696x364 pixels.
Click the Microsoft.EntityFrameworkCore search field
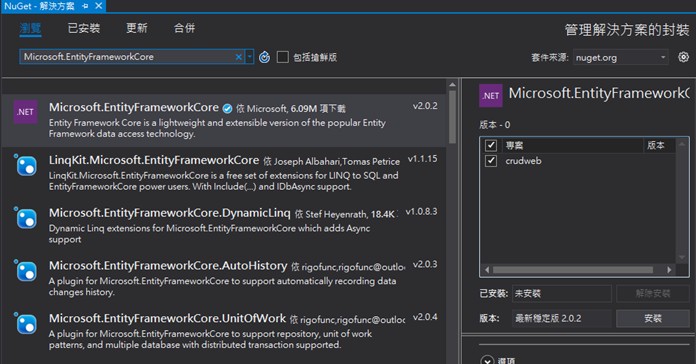(128, 57)
